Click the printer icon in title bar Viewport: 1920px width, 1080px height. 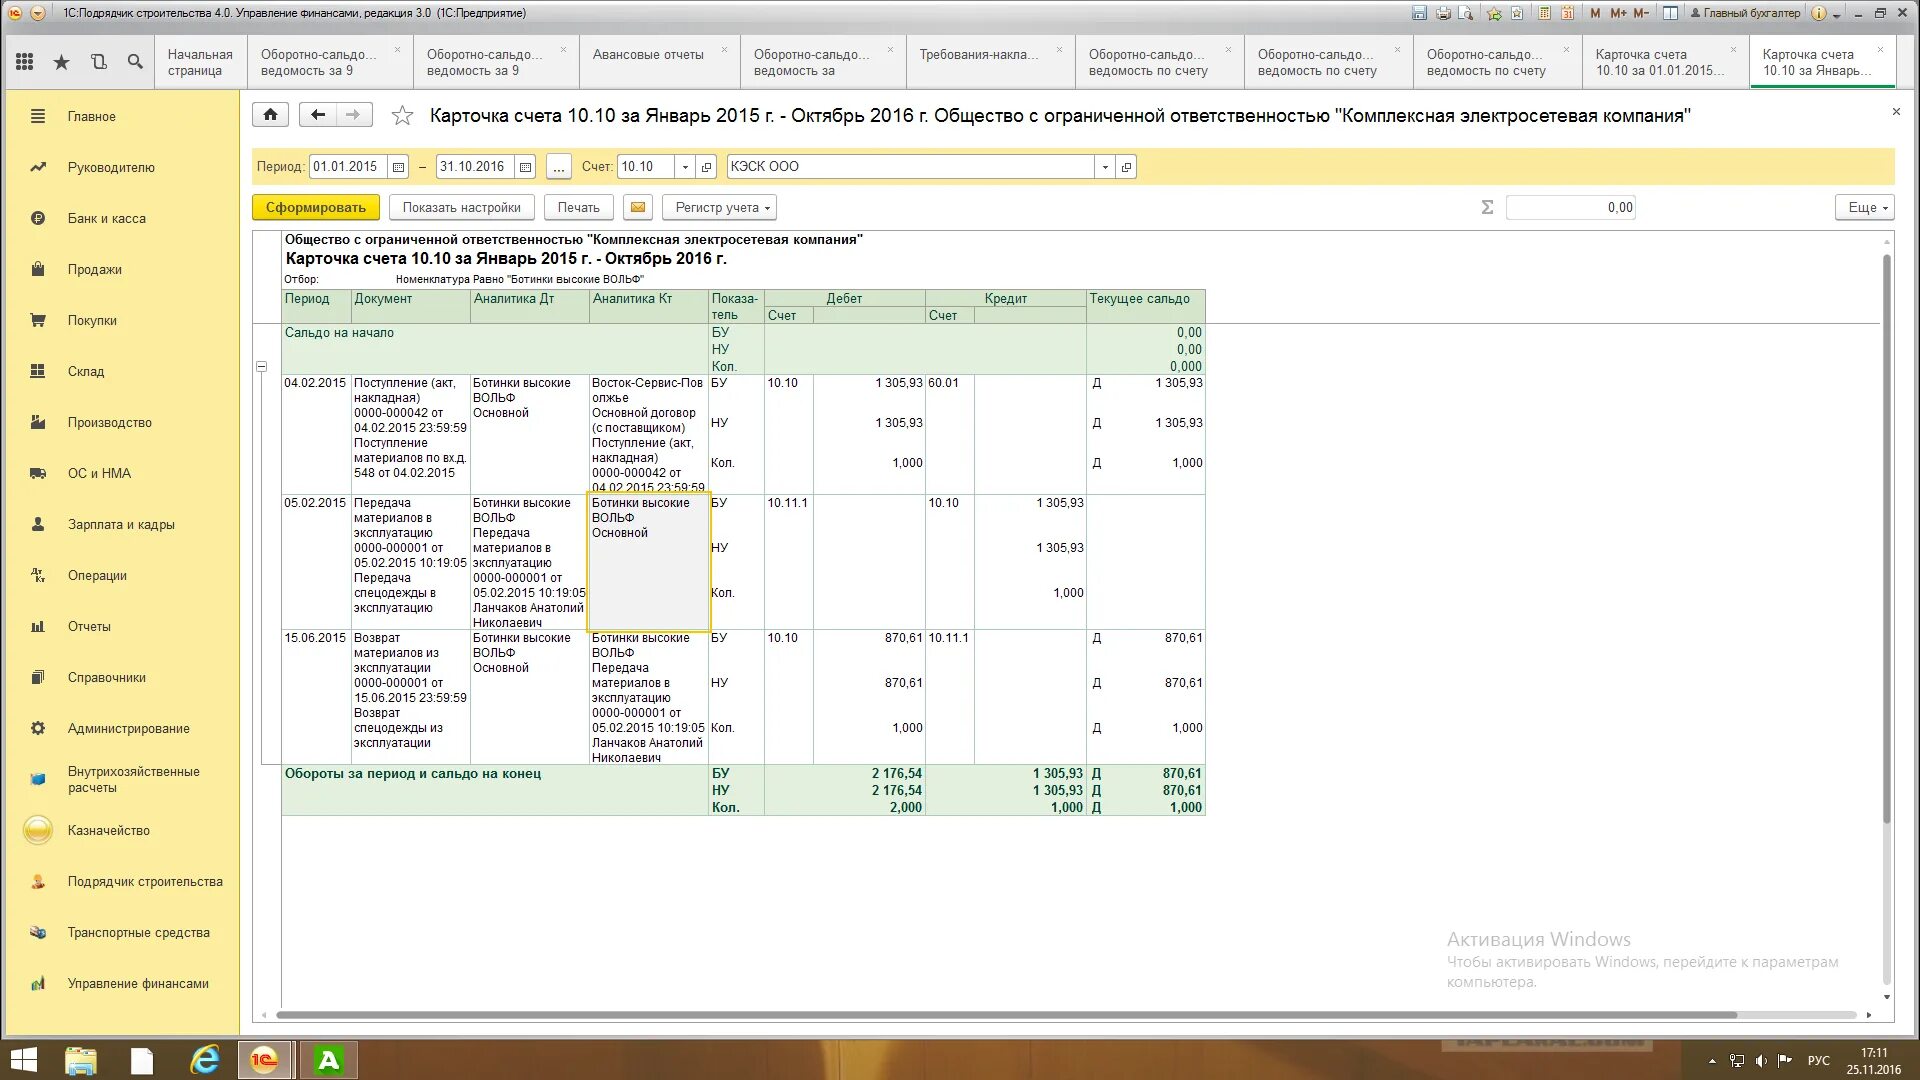(x=1443, y=13)
